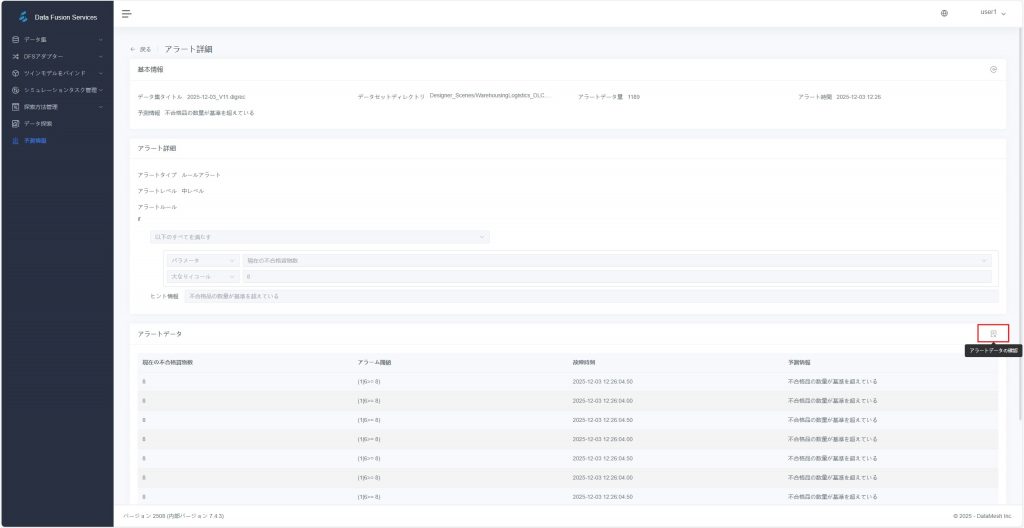Image resolution: width=1024 pixels, height=528 pixels.
Task: Click the icon in the 基本情報 header
Action: (x=993, y=69)
